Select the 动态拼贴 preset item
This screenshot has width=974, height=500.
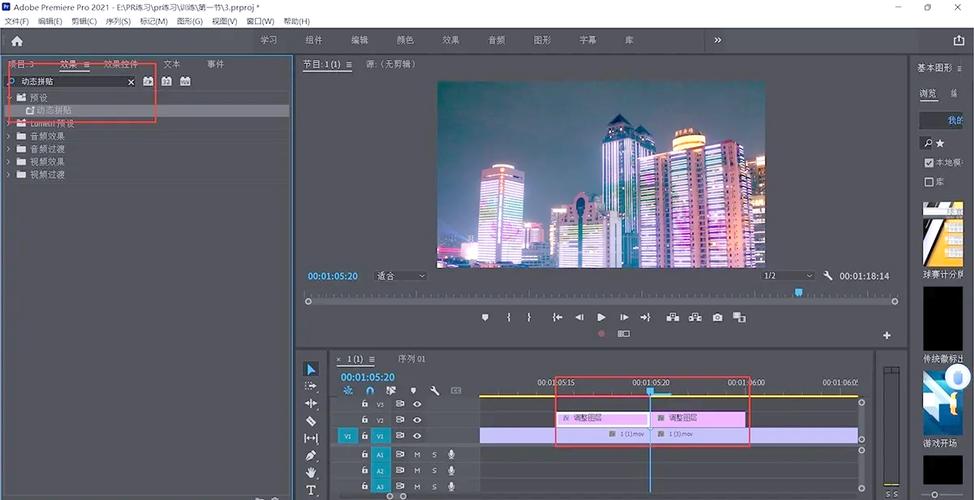[x=147, y=111]
